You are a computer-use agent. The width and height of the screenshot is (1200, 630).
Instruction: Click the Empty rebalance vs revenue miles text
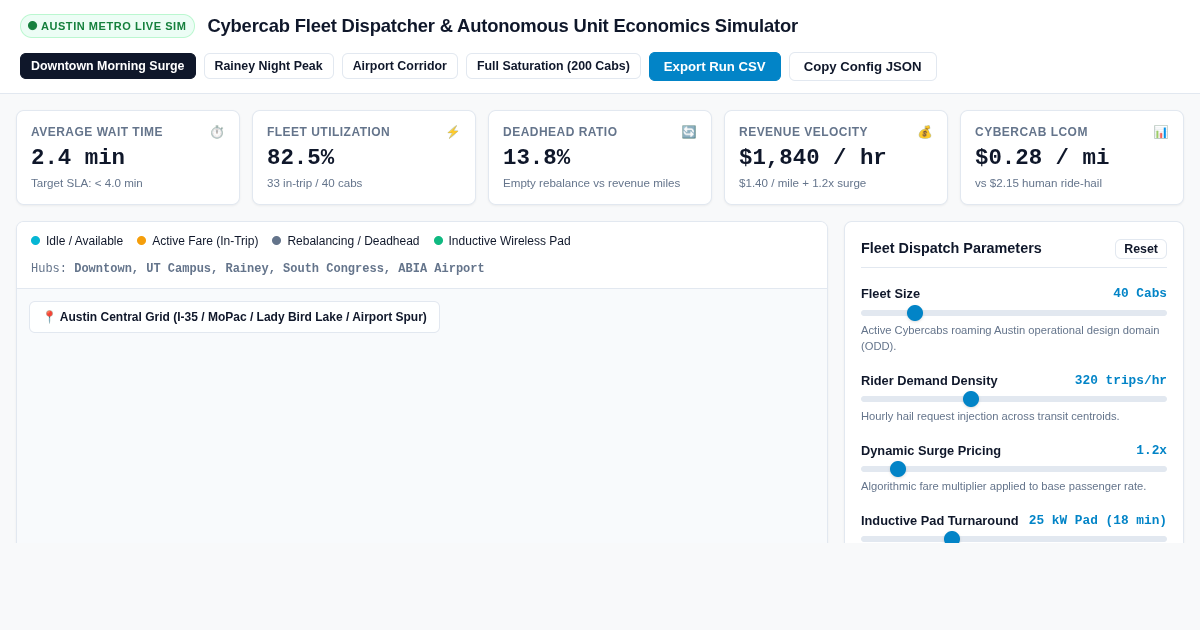click(x=592, y=183)
